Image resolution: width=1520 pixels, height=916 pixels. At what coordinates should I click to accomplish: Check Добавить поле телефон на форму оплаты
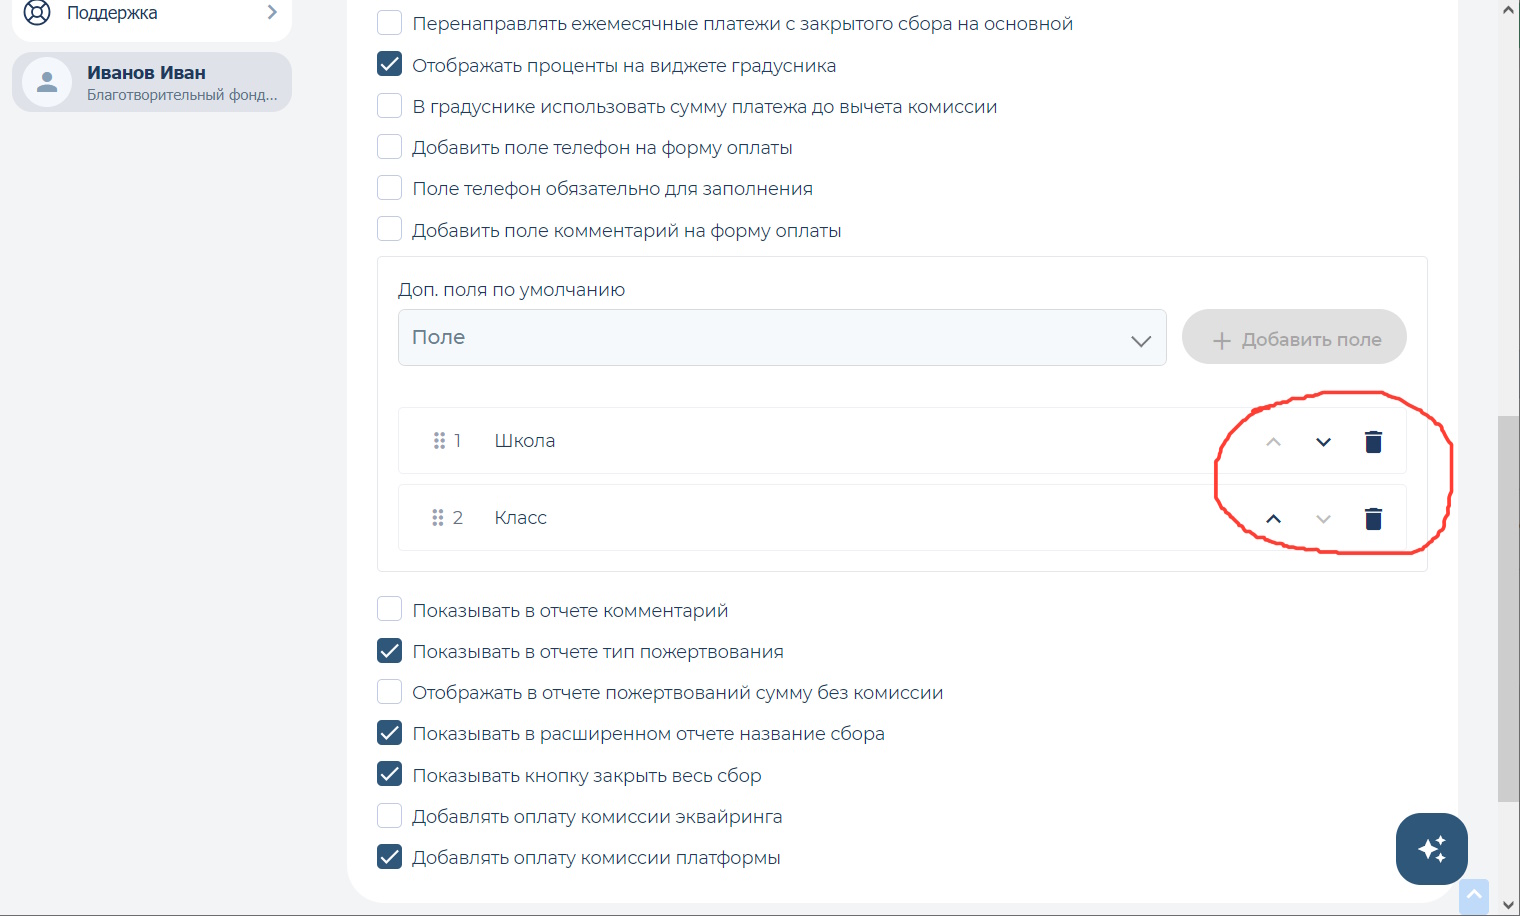pos(390,147)
